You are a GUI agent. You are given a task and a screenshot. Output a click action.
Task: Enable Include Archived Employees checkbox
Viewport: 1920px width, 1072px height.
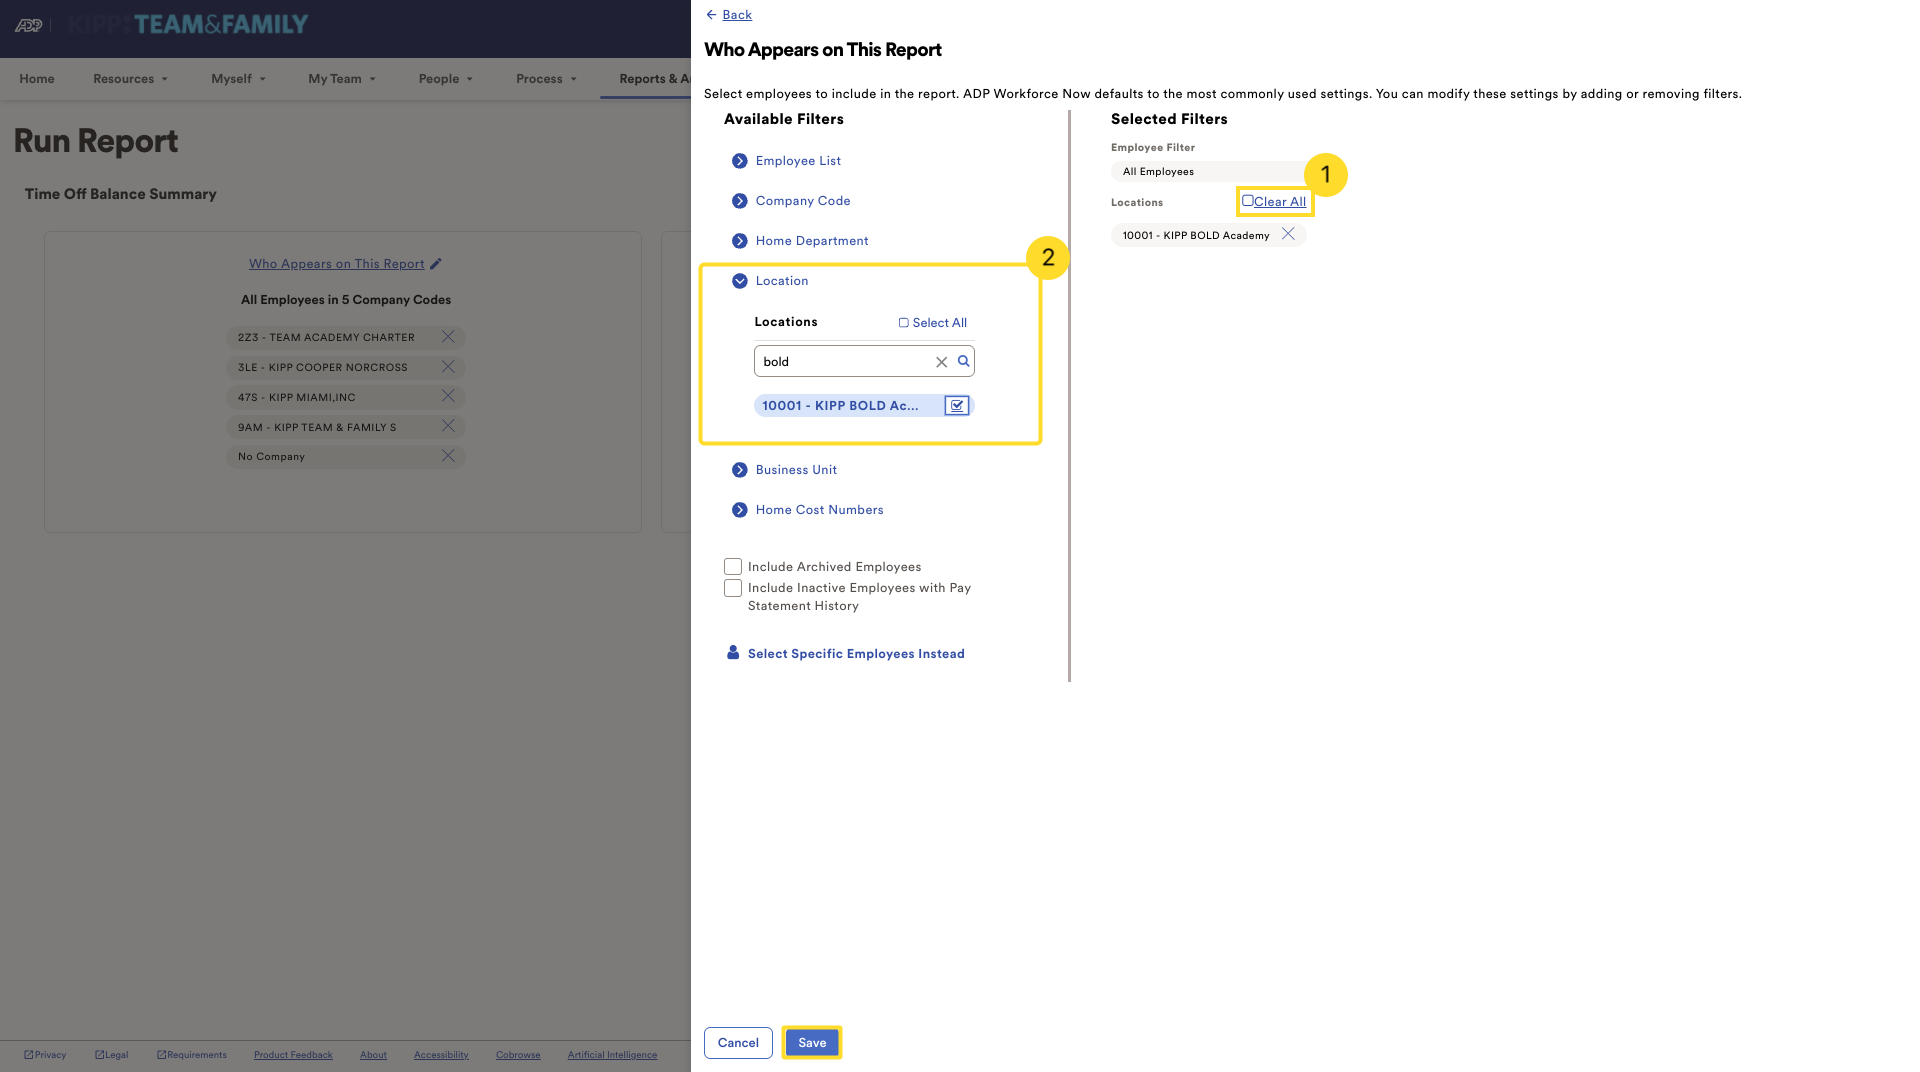733,567
